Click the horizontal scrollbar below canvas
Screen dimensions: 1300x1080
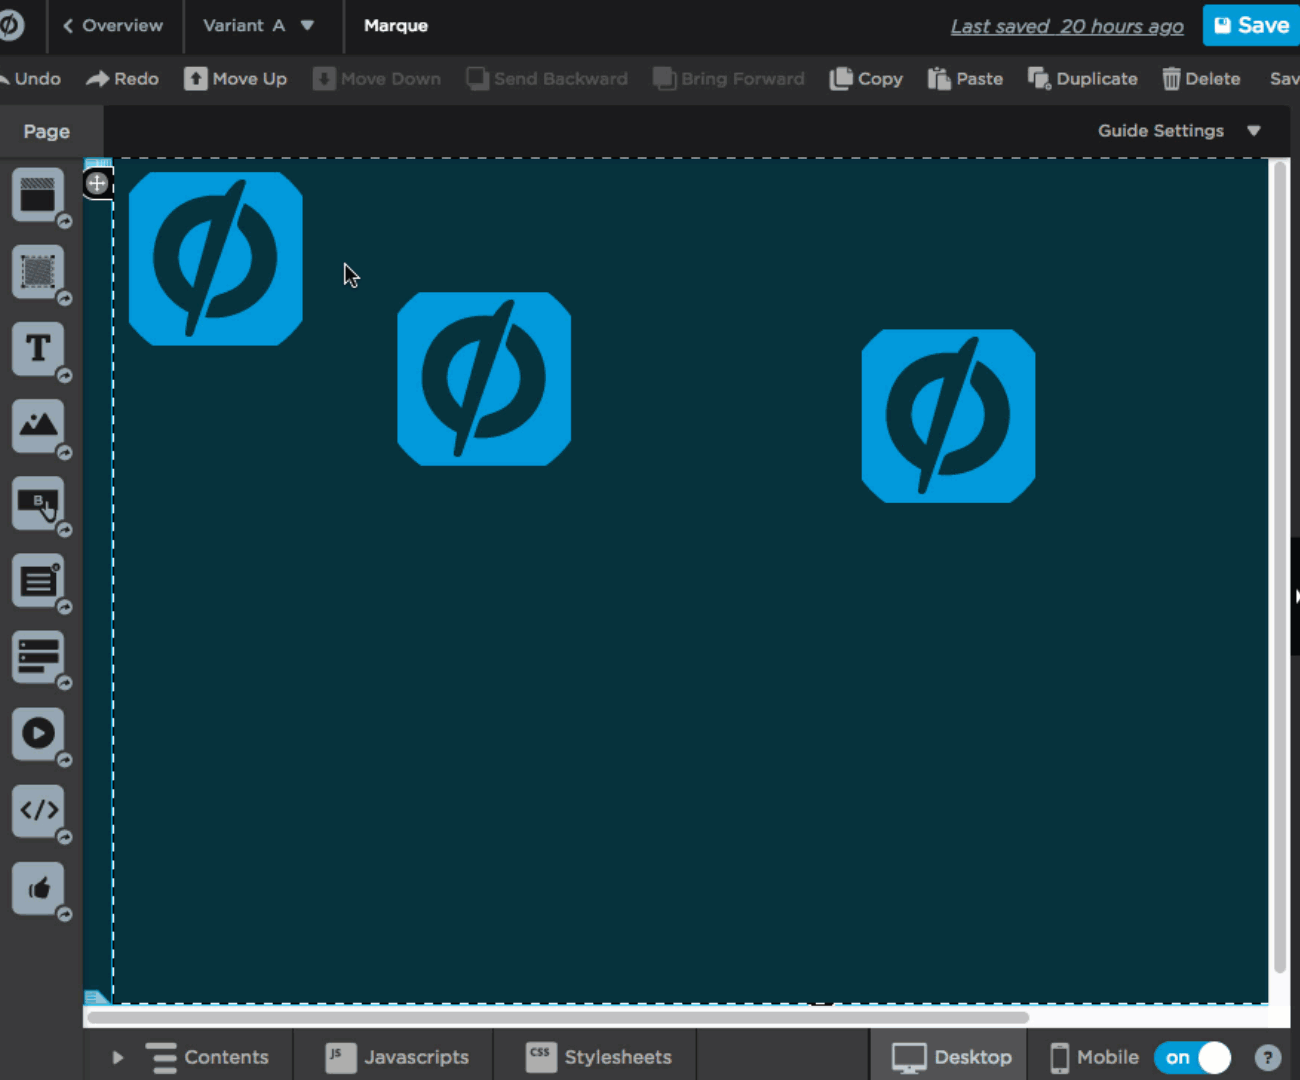558,1017
